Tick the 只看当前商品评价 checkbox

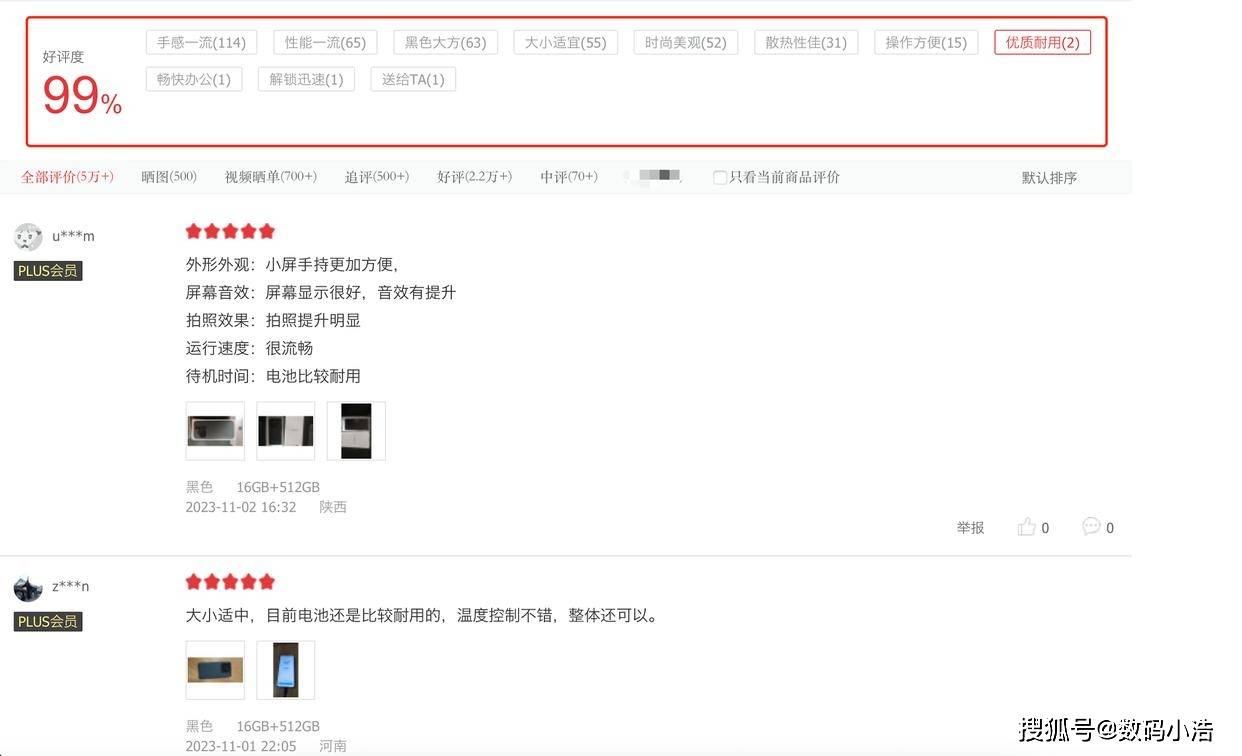(x=719, y=177)
